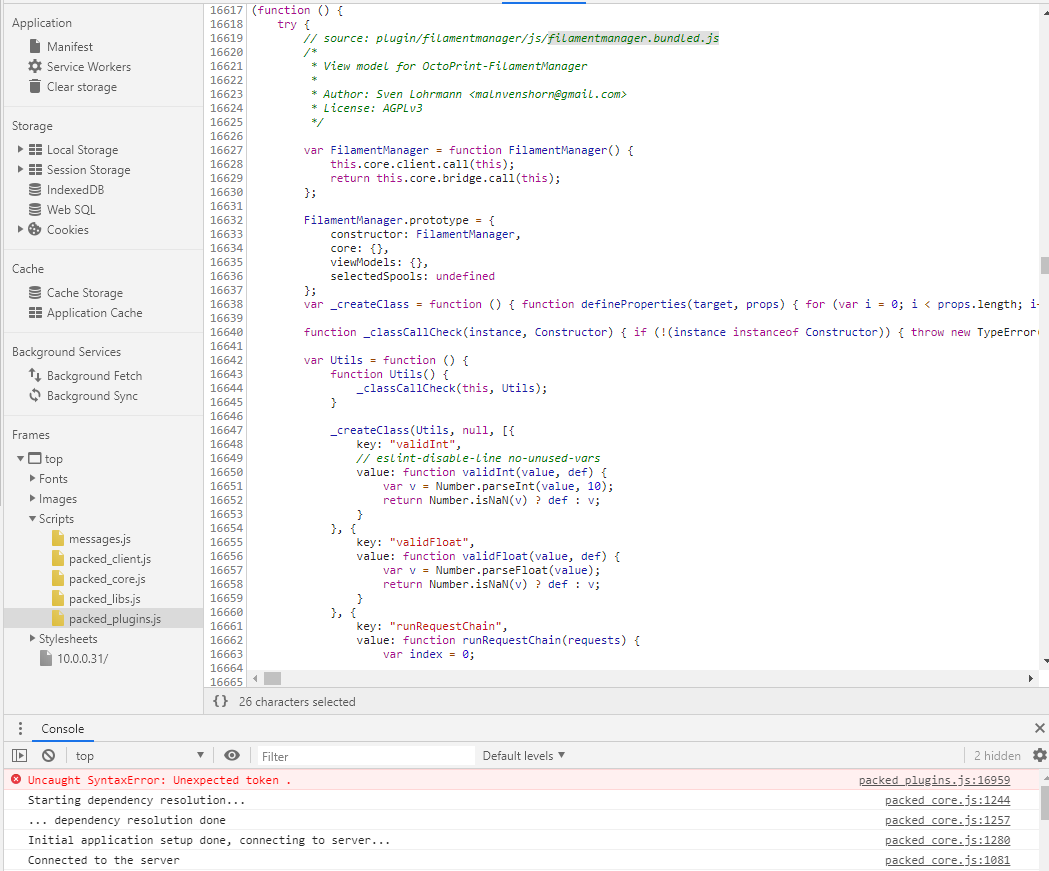Image resolution: width=1049 pixels, height=871 pixels.
Task: Select the Background Sync entry
Action: pyautogui.click(x=92, y=395)
